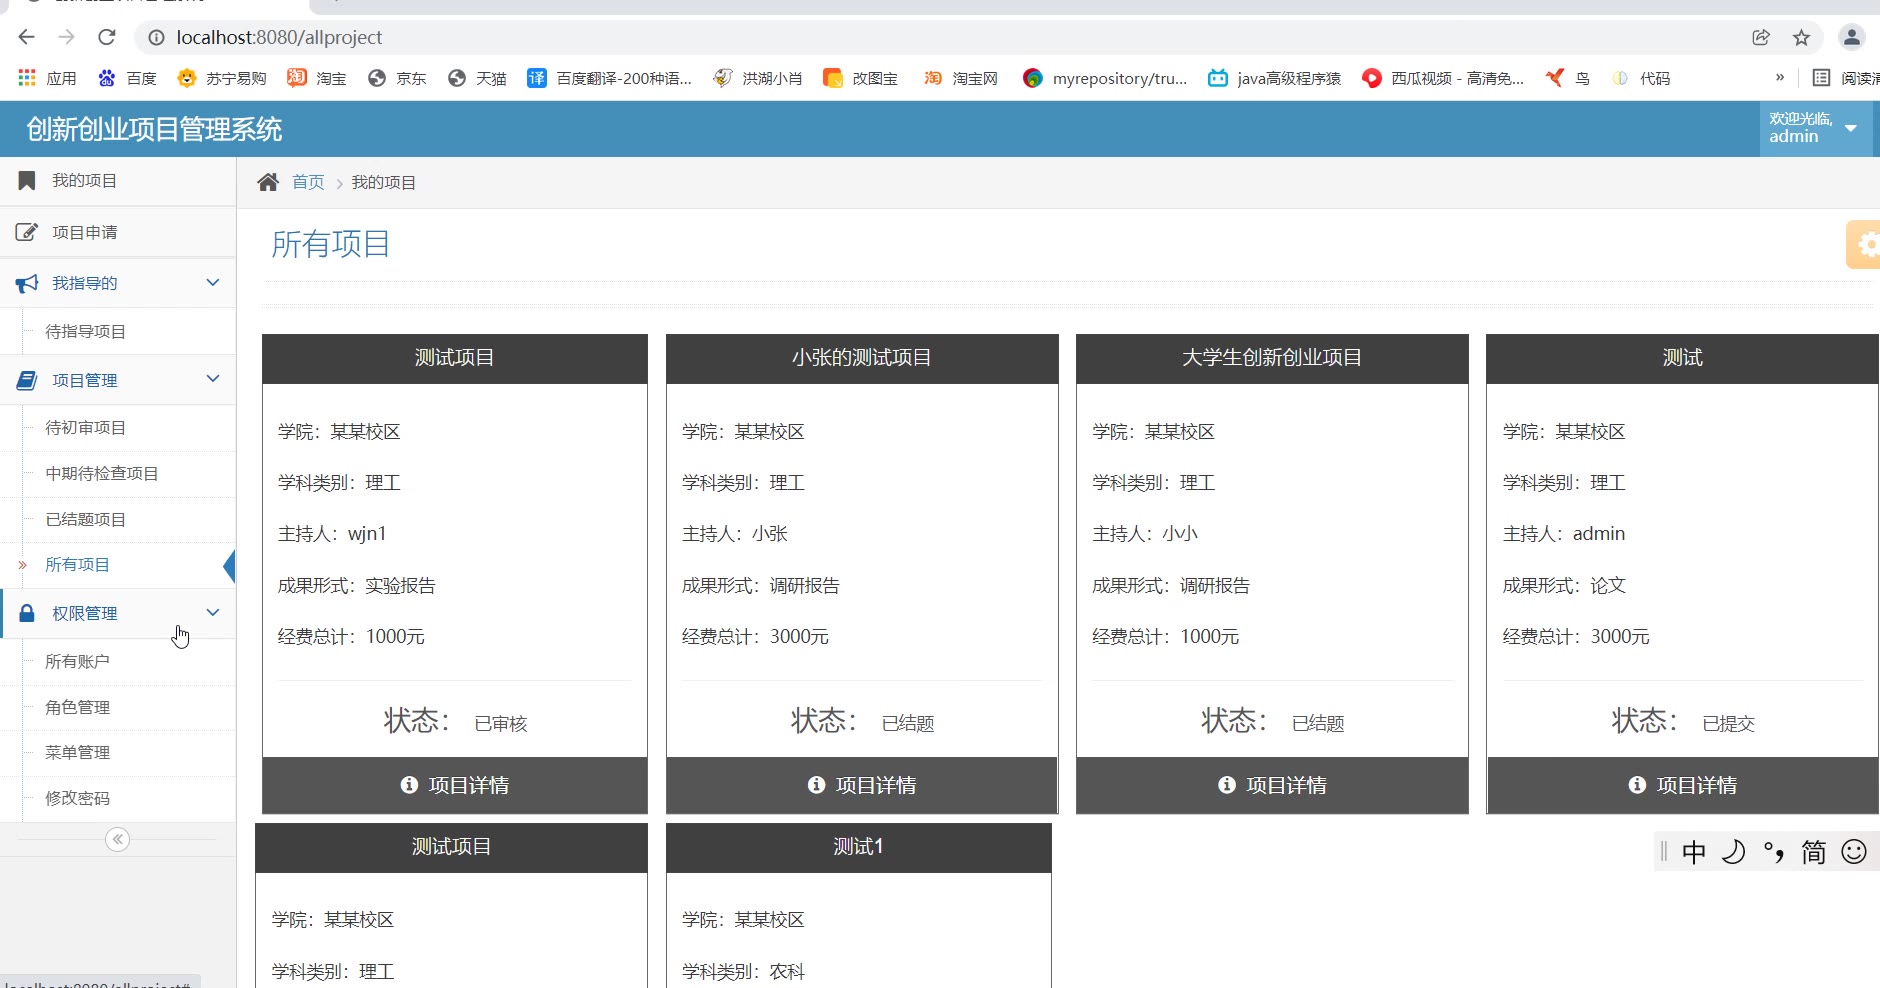Bookmark this page with the star icon
This screenshot has width=1880, height=988.
[x=1801, y=38]
